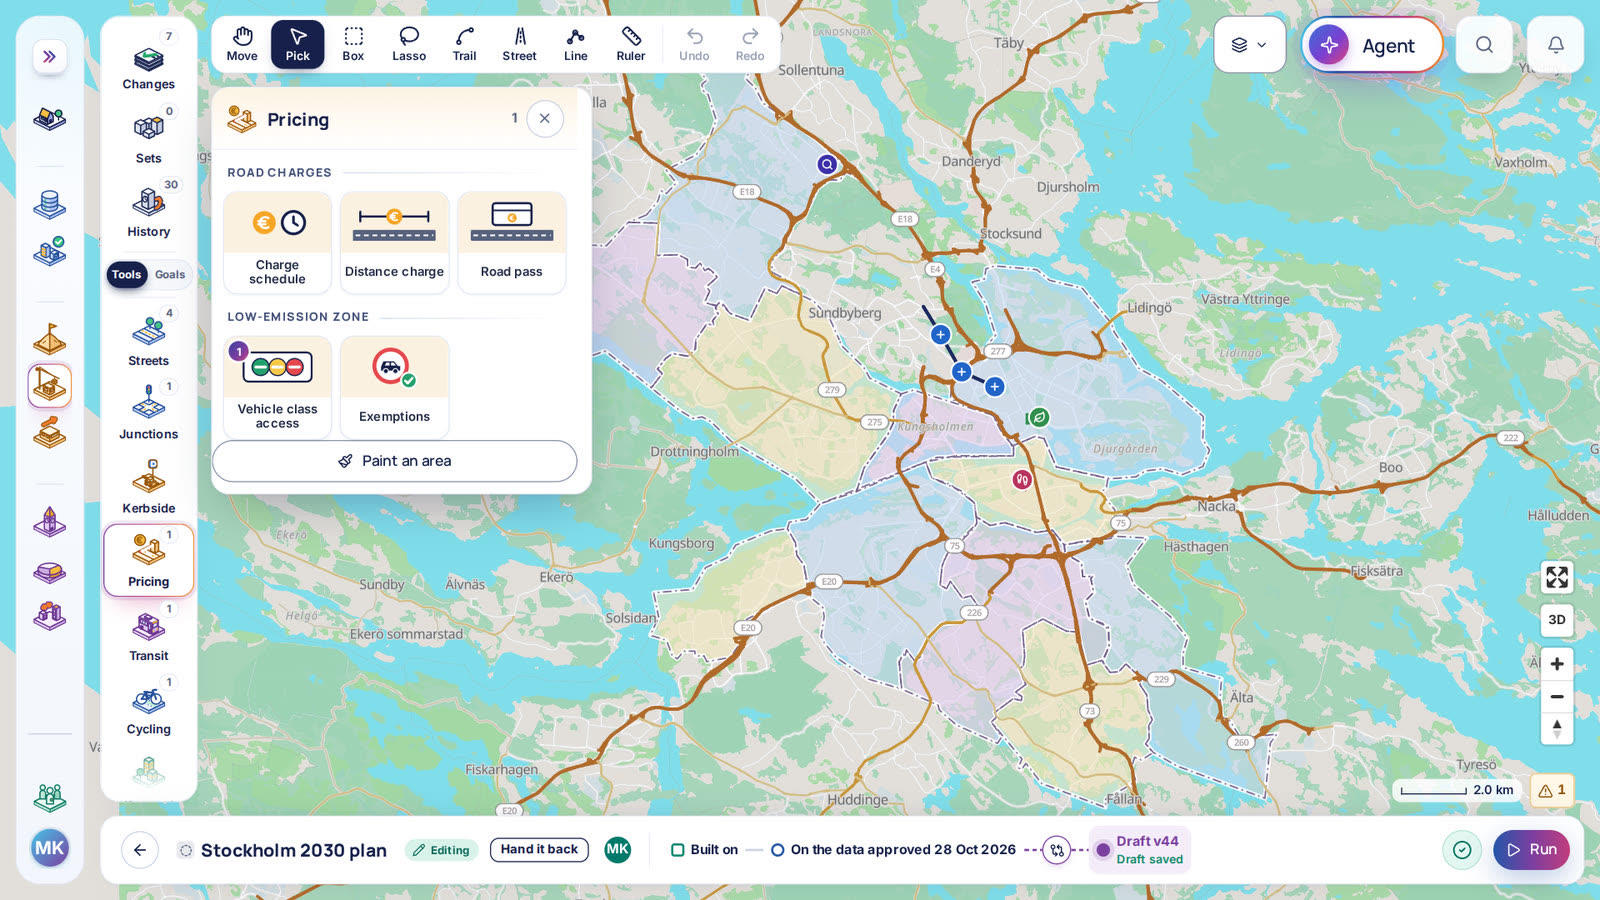Viewport: 1600px width, 900px height.
Task: Open the warnings indicator showing 1
Action: (x=1552, y=790)
